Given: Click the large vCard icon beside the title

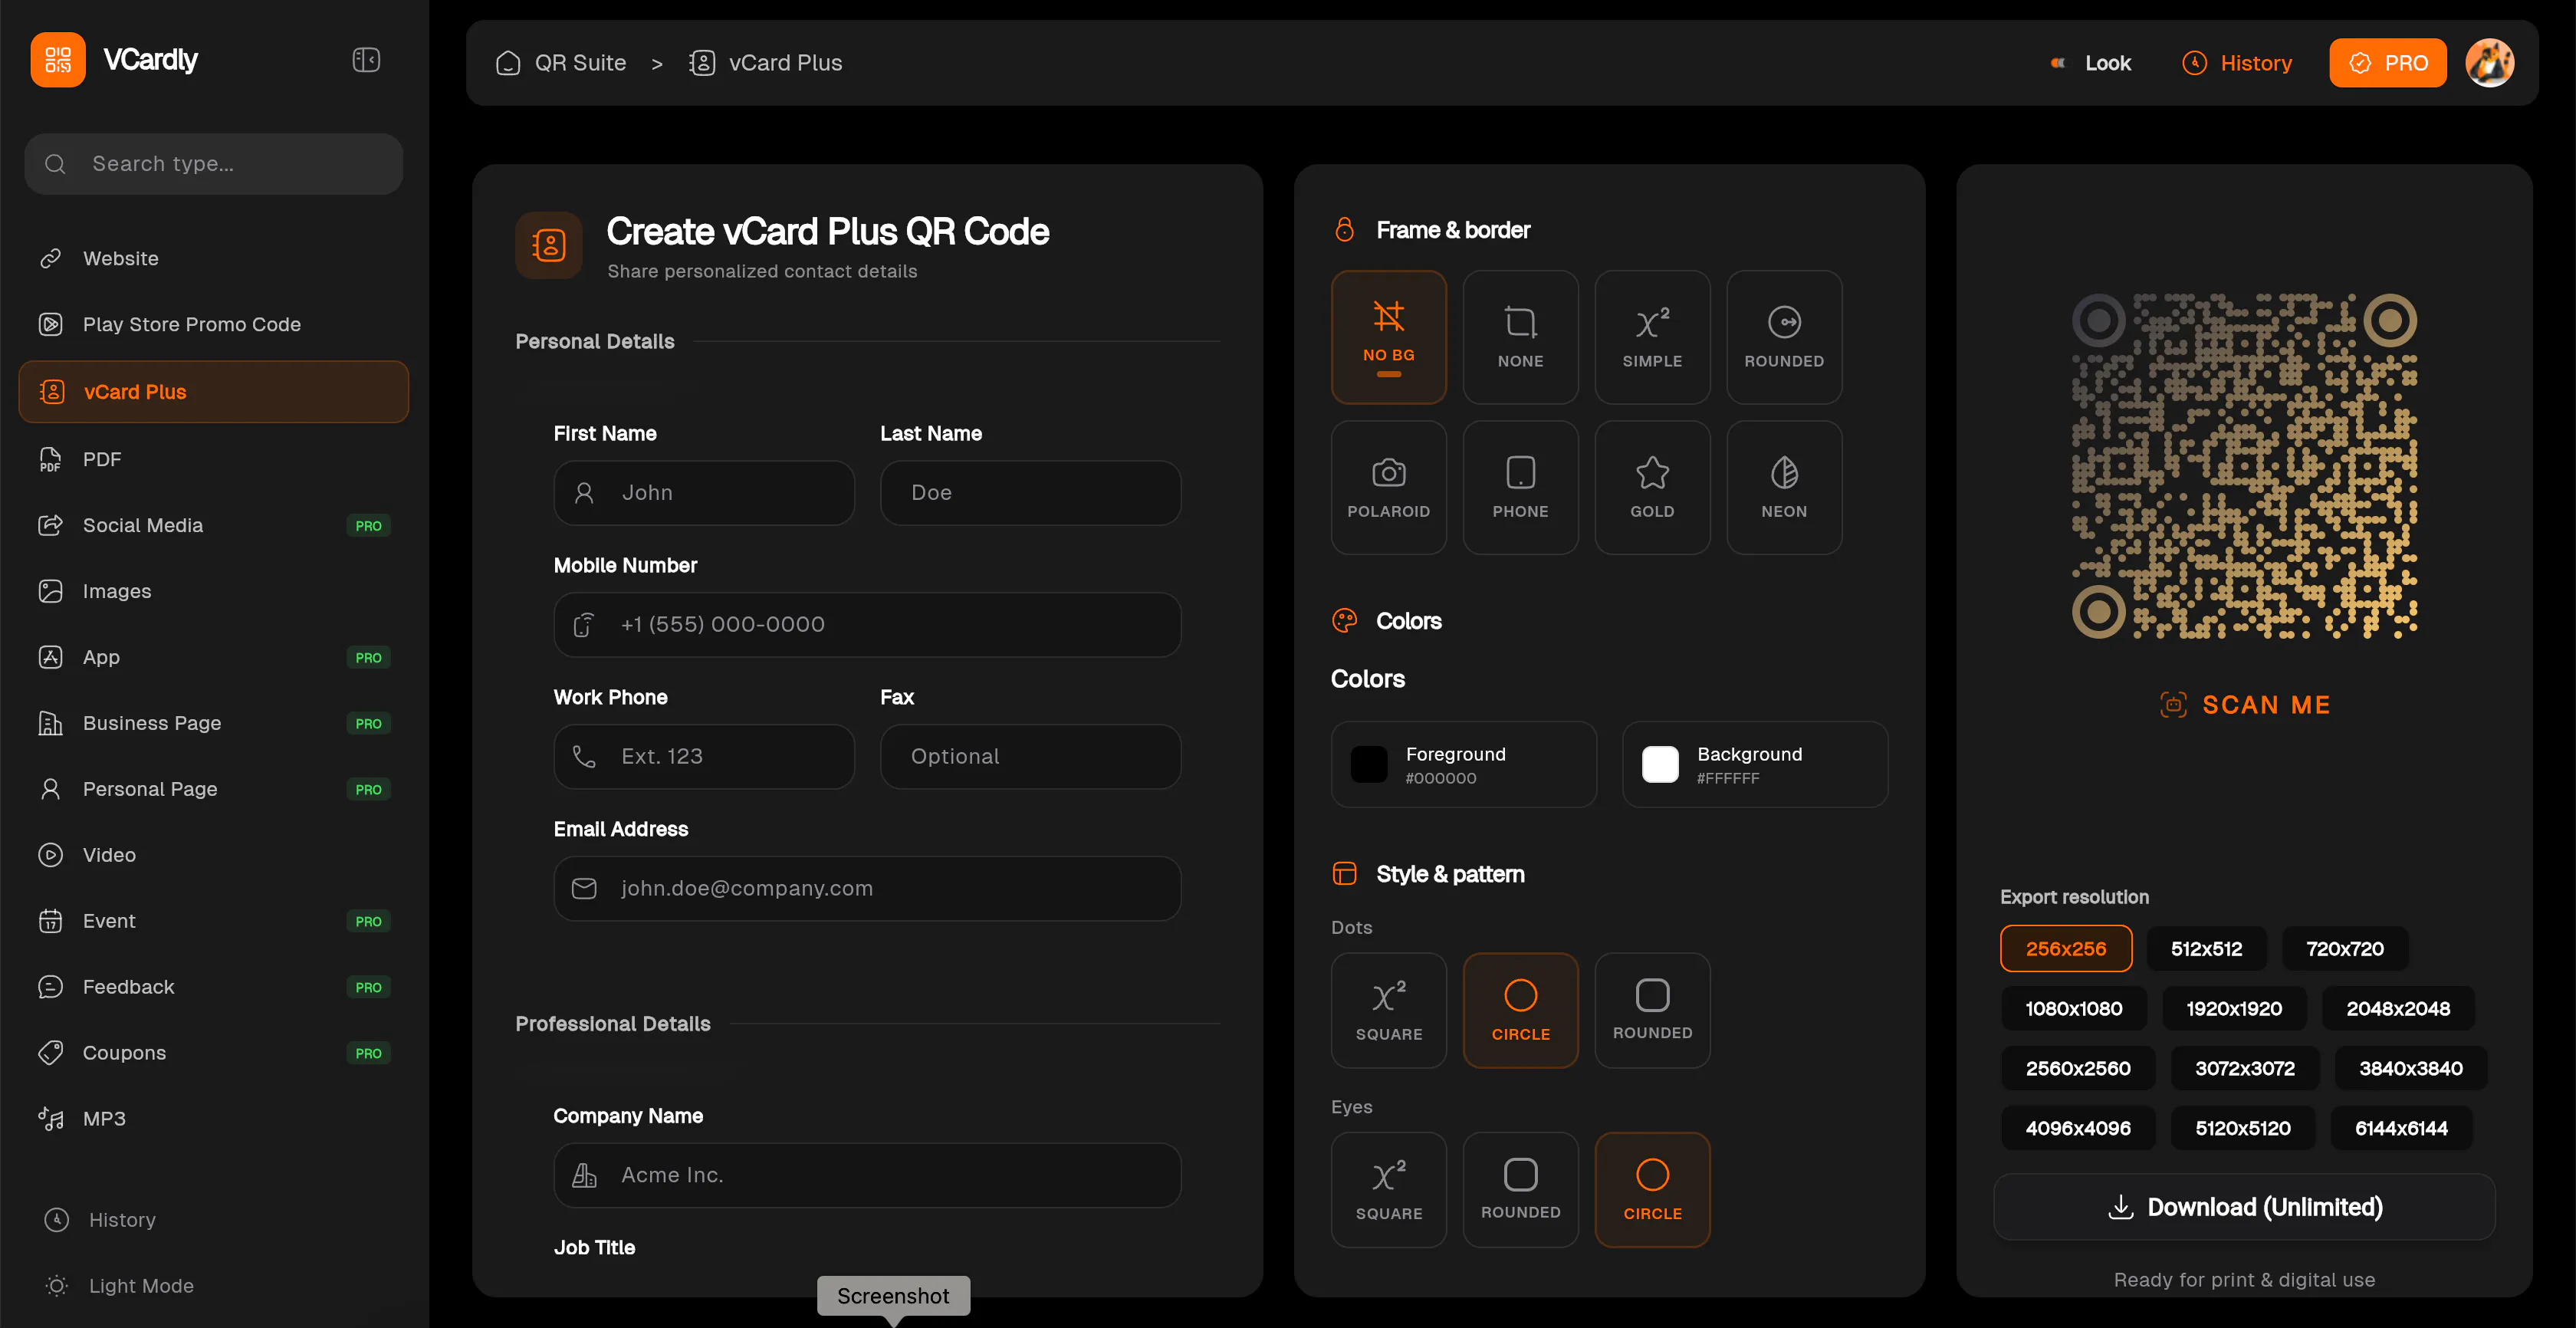Looking at the screenshot, I should [548, 245].
